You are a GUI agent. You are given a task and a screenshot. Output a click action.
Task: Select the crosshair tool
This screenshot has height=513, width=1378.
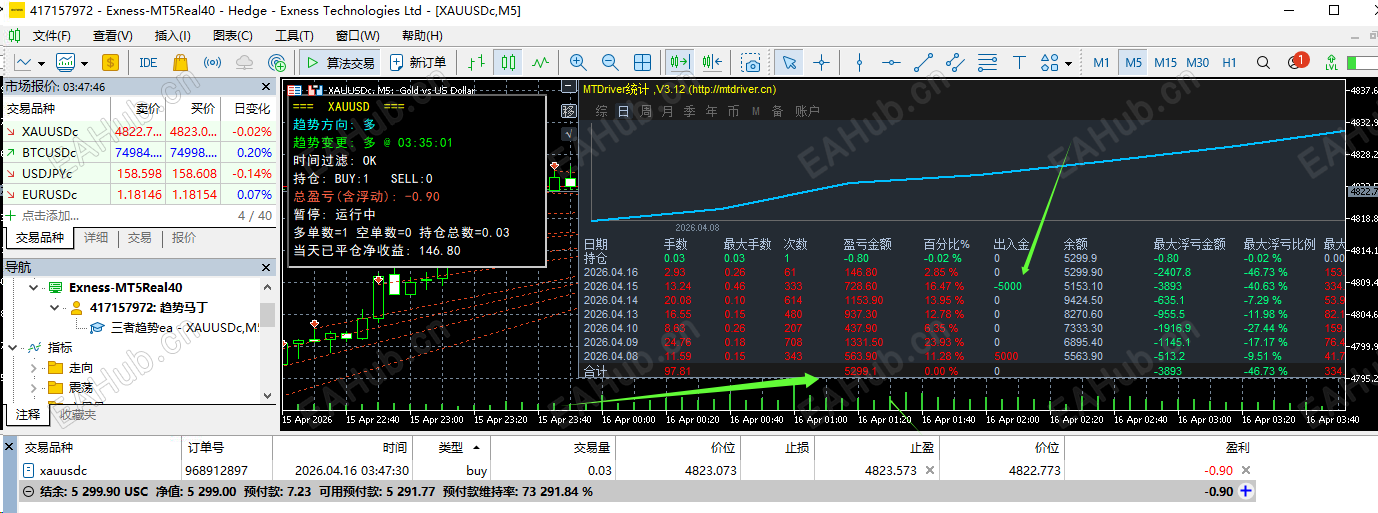tap(821, 62)
